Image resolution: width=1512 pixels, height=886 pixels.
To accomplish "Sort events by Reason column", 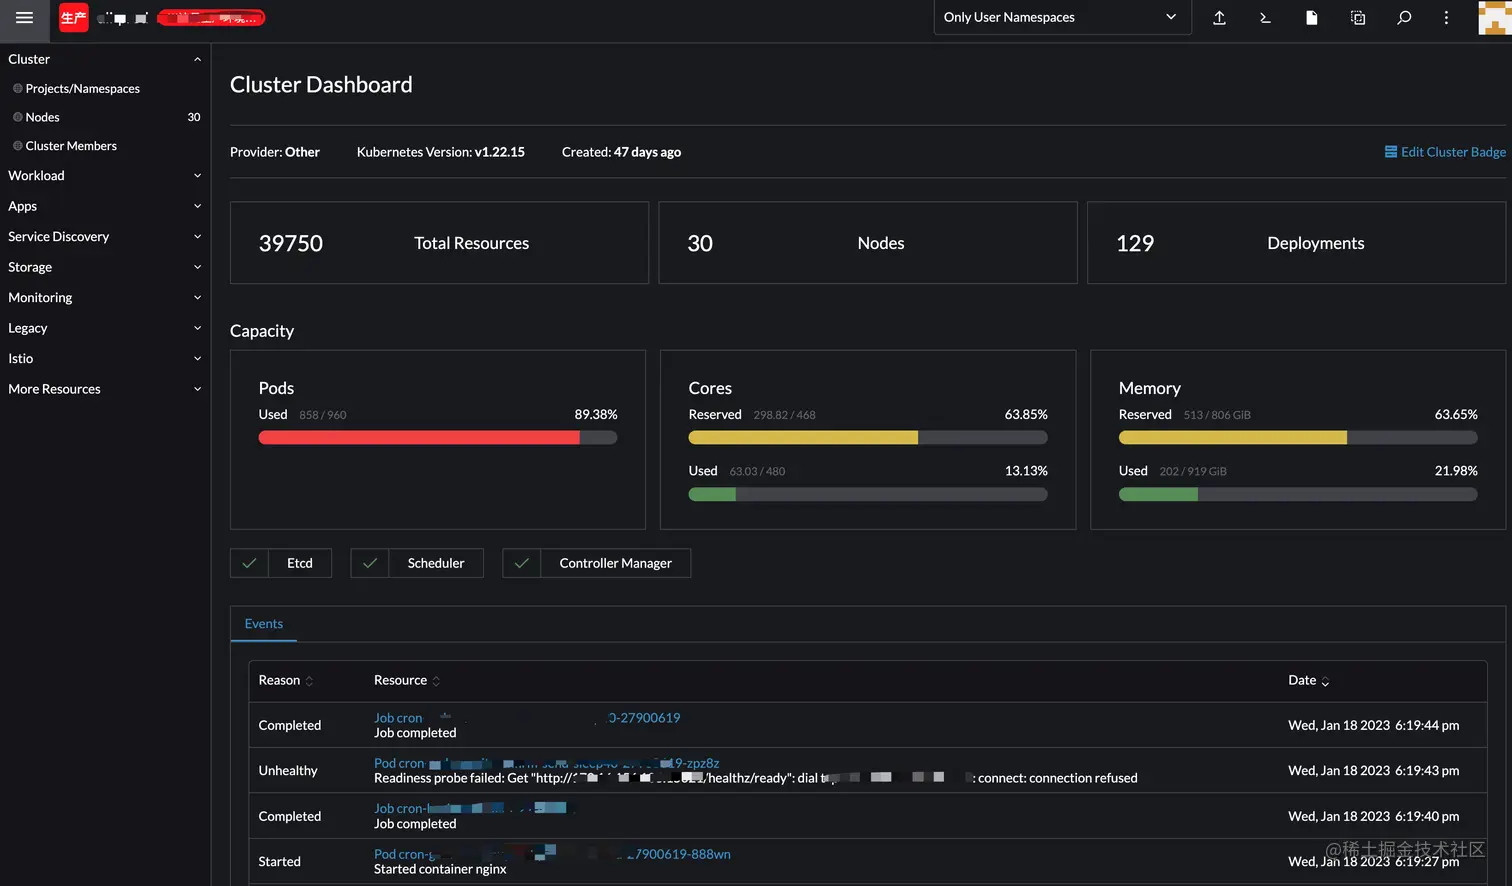I will (x=286, y=680).
